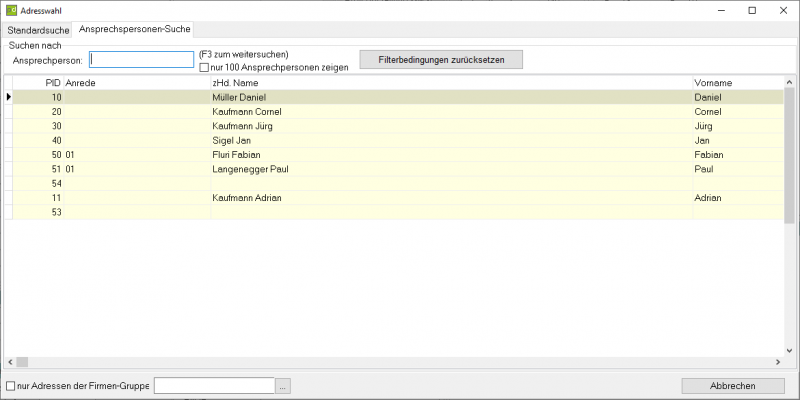Viewport: 800px width, 400px height.
Task: Select row Sigel Jan
Action: [x=398, y=140]
